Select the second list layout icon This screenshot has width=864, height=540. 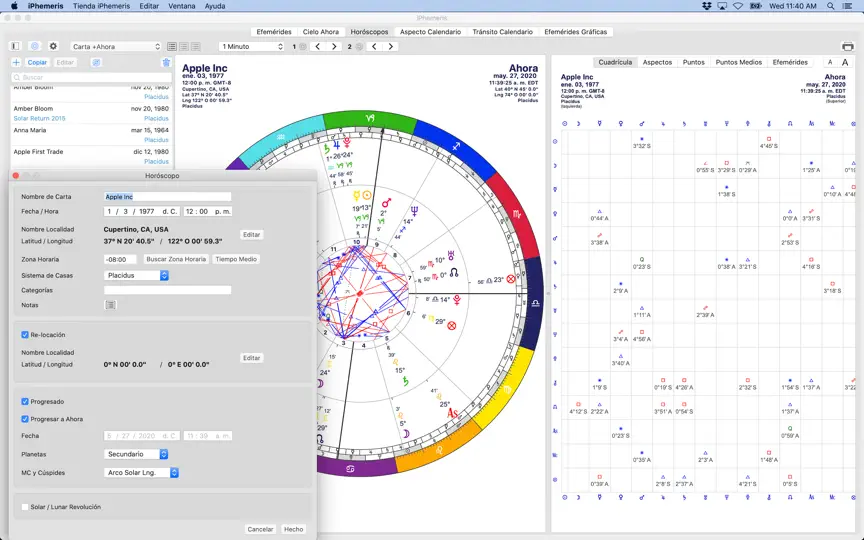click(184, 47)
